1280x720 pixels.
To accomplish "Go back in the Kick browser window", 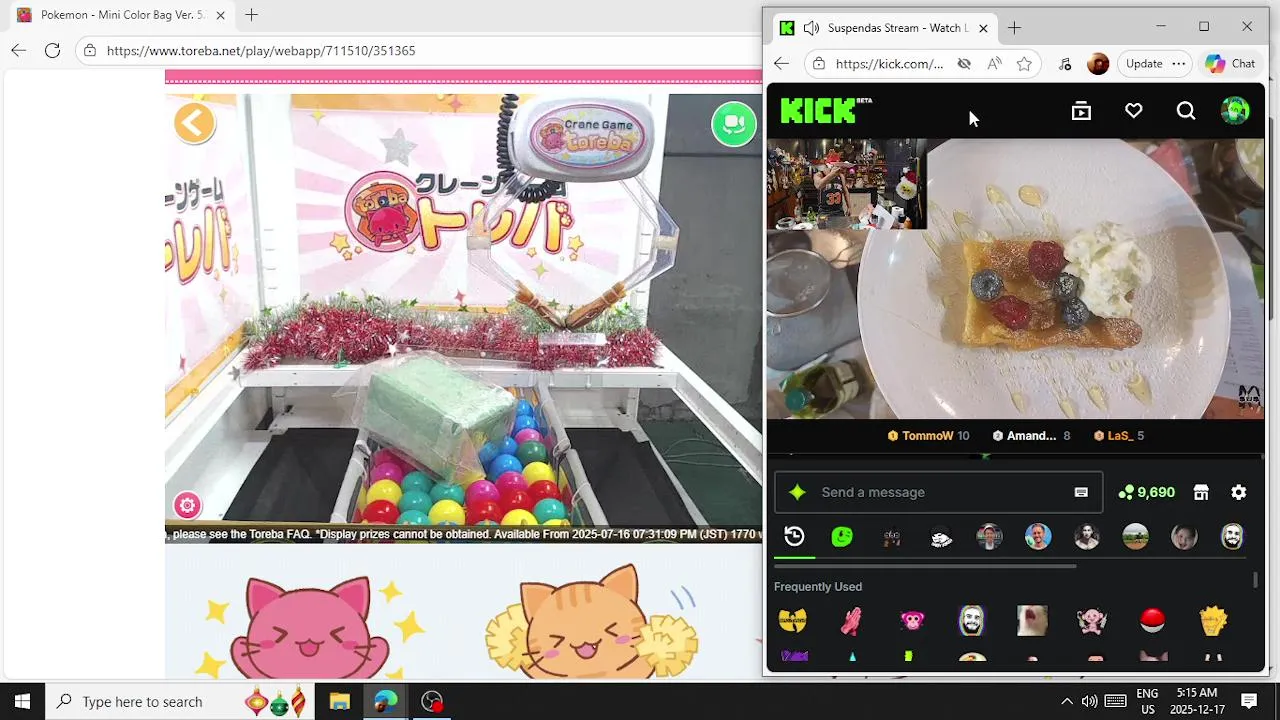I will click(x=781, y=64).
